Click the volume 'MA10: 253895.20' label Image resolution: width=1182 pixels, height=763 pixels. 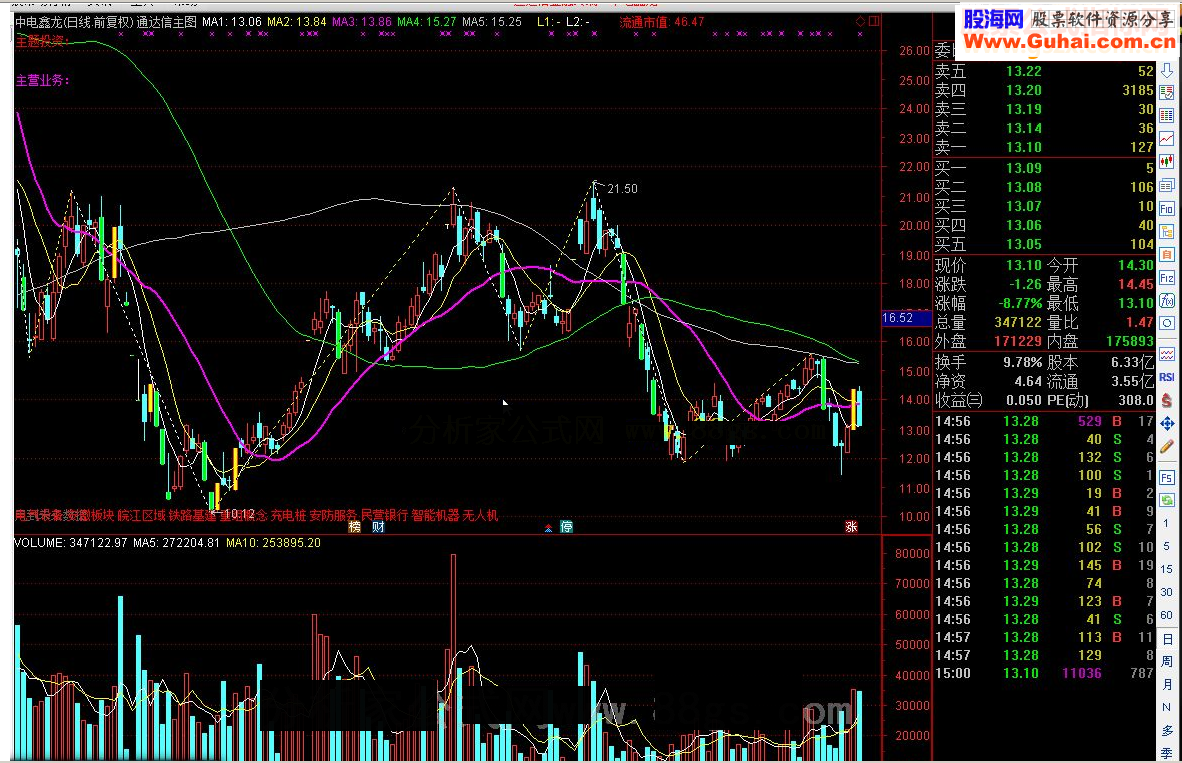click(x=274, y=543)
